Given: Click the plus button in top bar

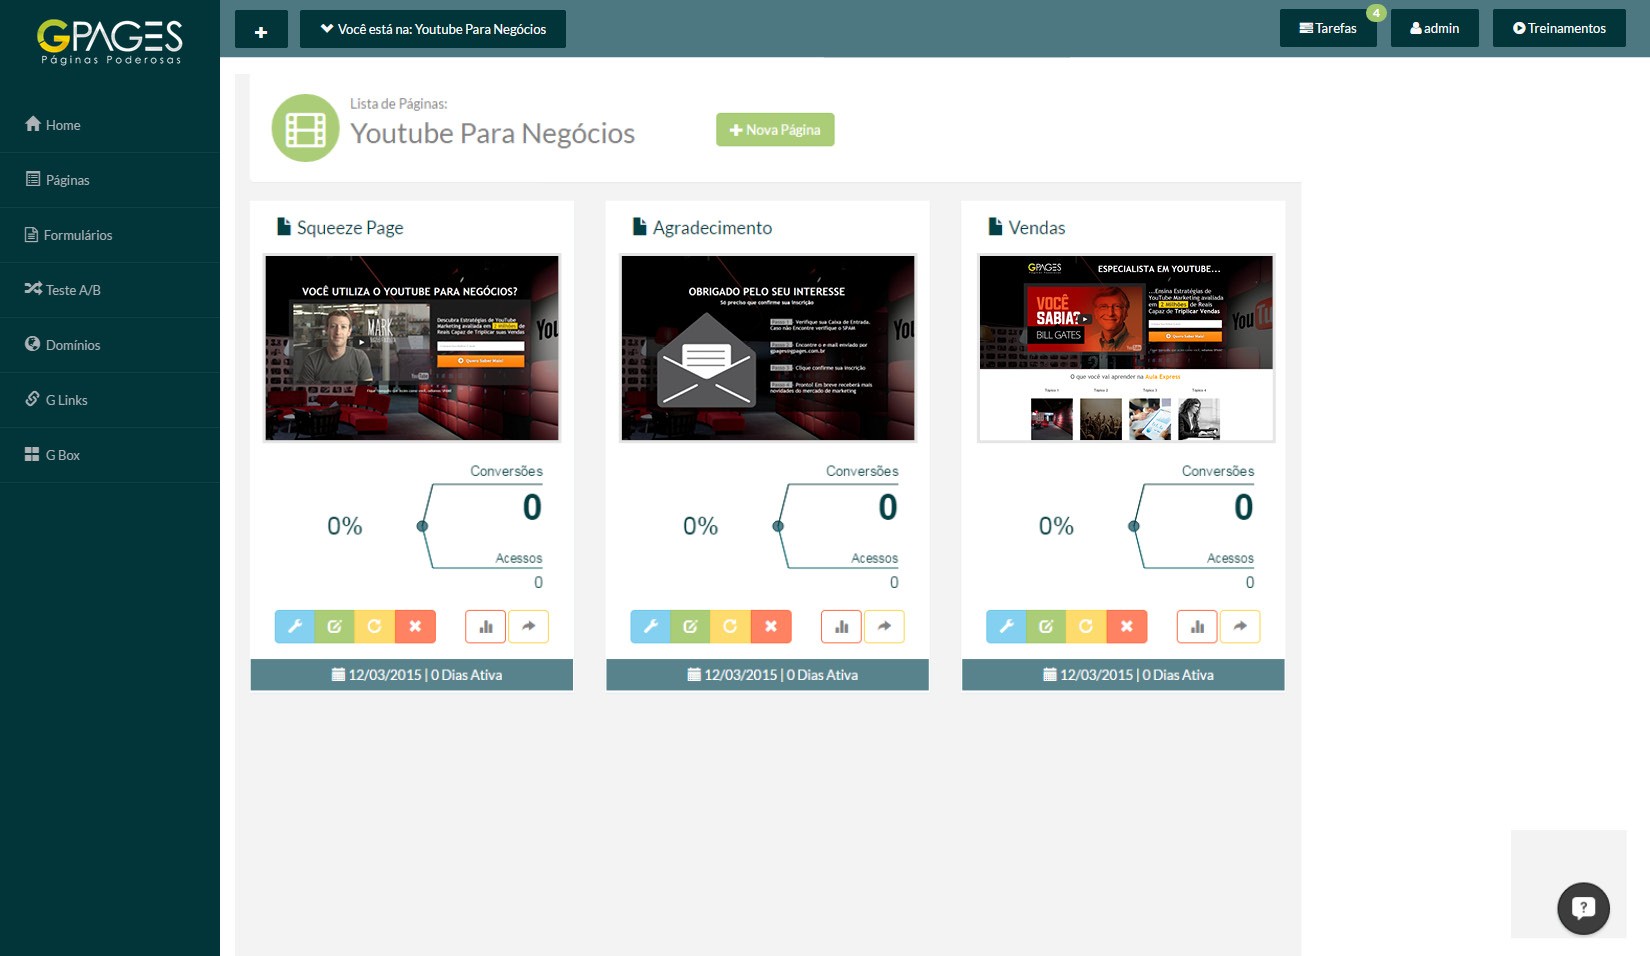Looking at the screenshot, I should 261,30.
